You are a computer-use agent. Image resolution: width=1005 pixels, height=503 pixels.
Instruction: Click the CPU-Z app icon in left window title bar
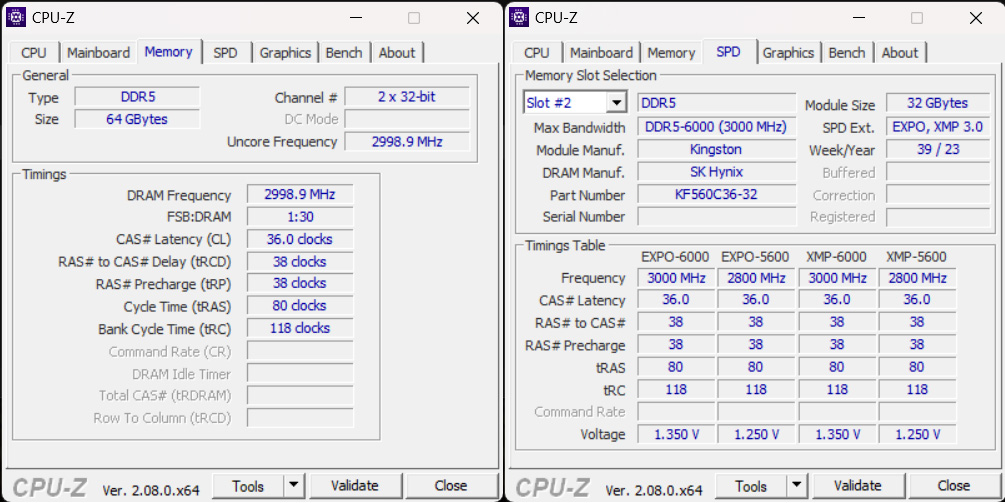coord(15,17)
